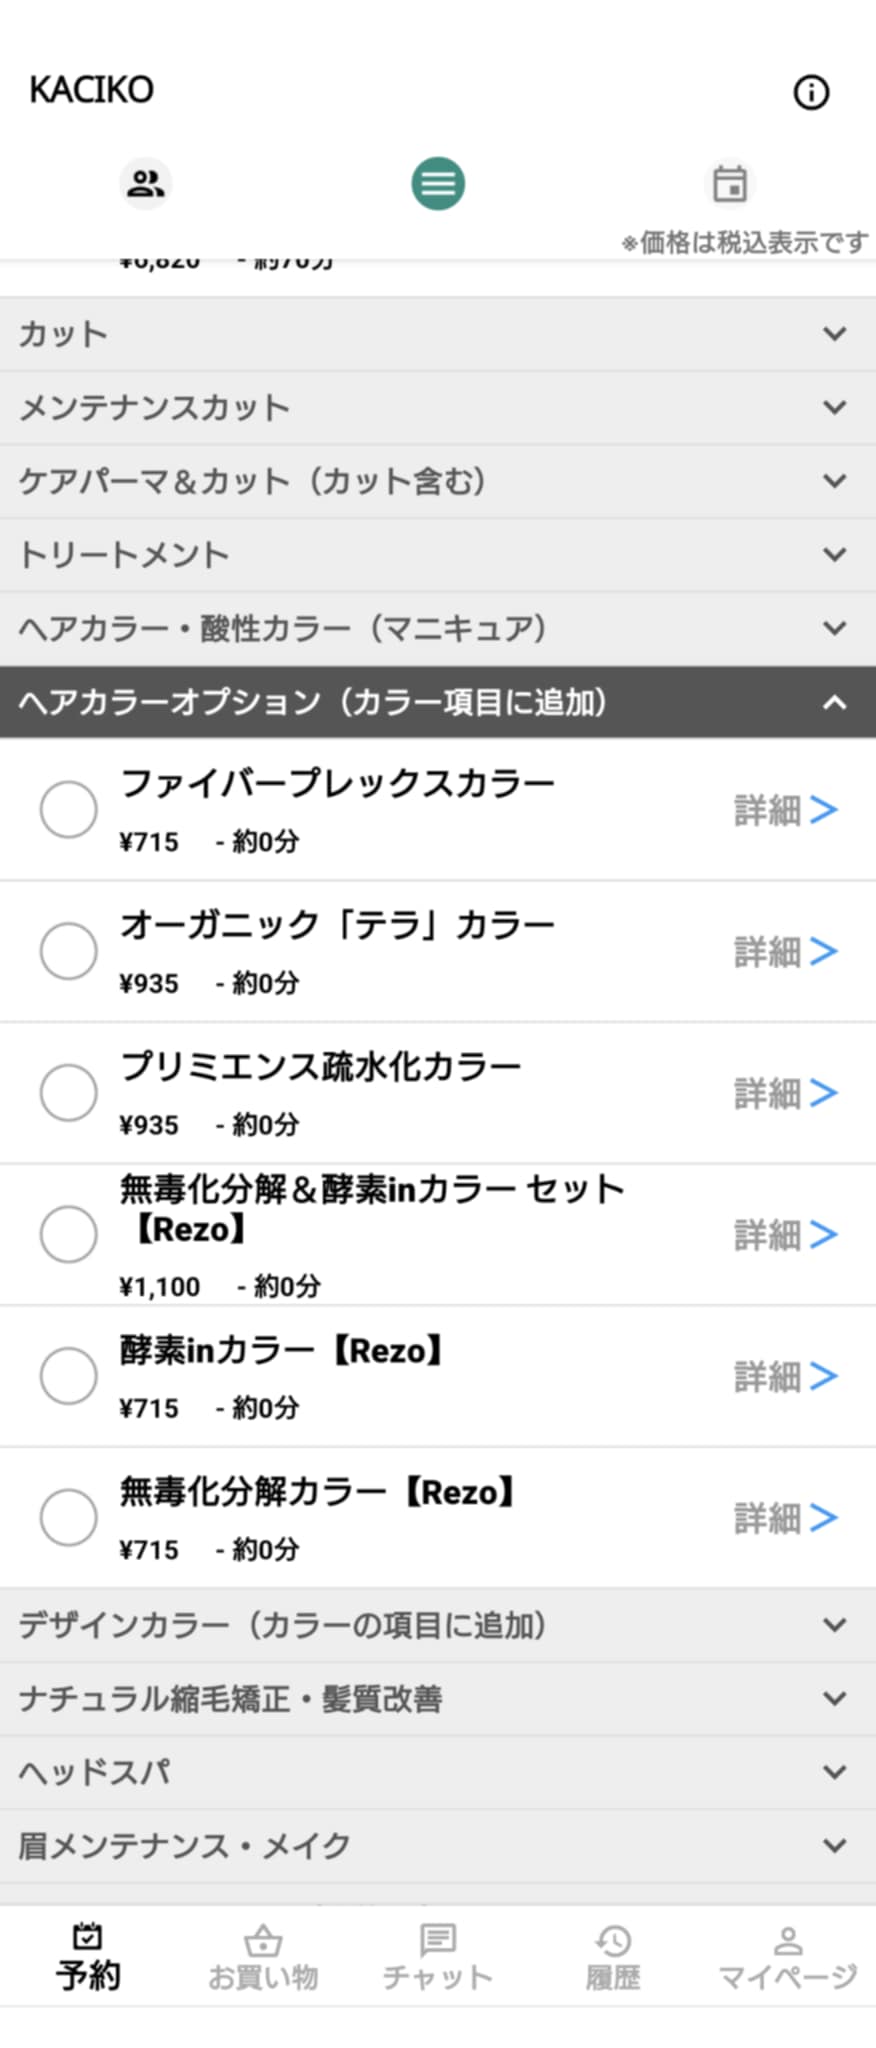Open the お買い物 shopping basket icon
The width and height of the screenshot is (876, 2048).
click(x=263, y=1939)
